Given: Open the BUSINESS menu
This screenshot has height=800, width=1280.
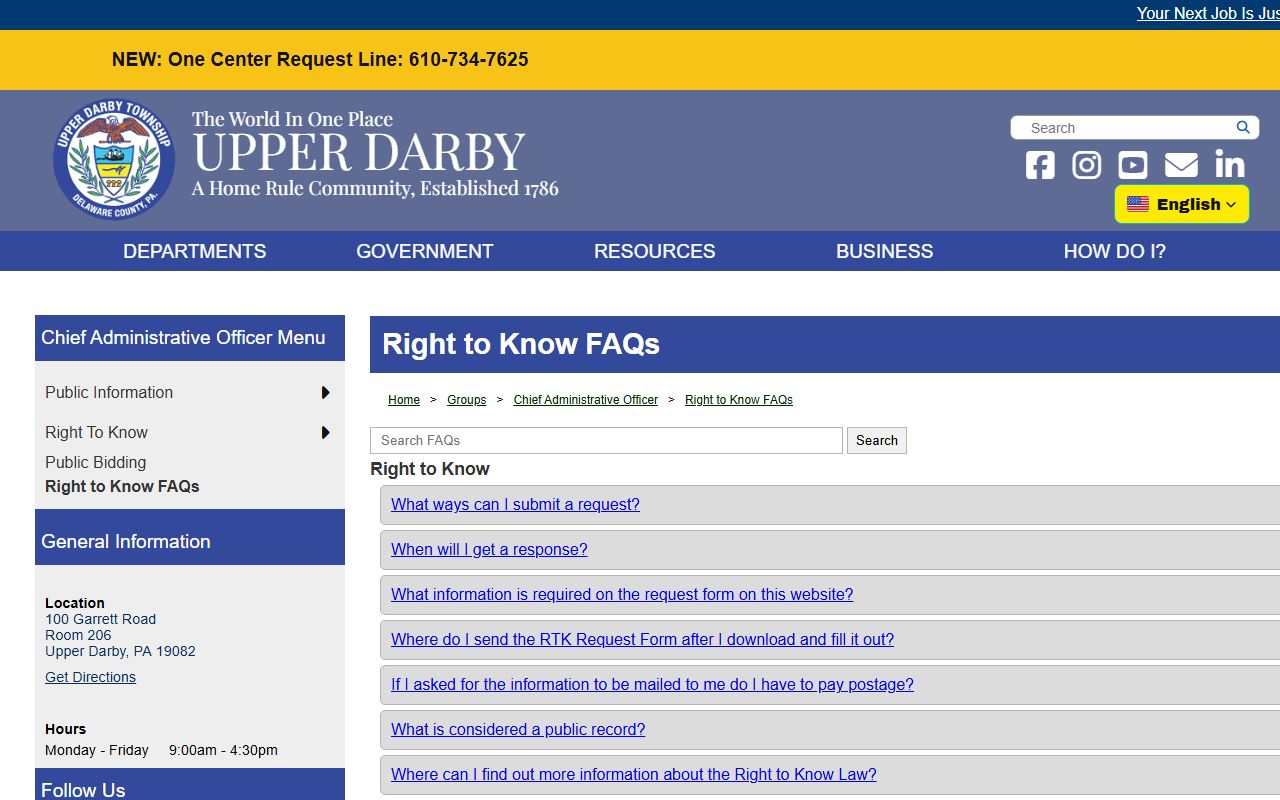Looking at the screenshot, I should 885,251.
